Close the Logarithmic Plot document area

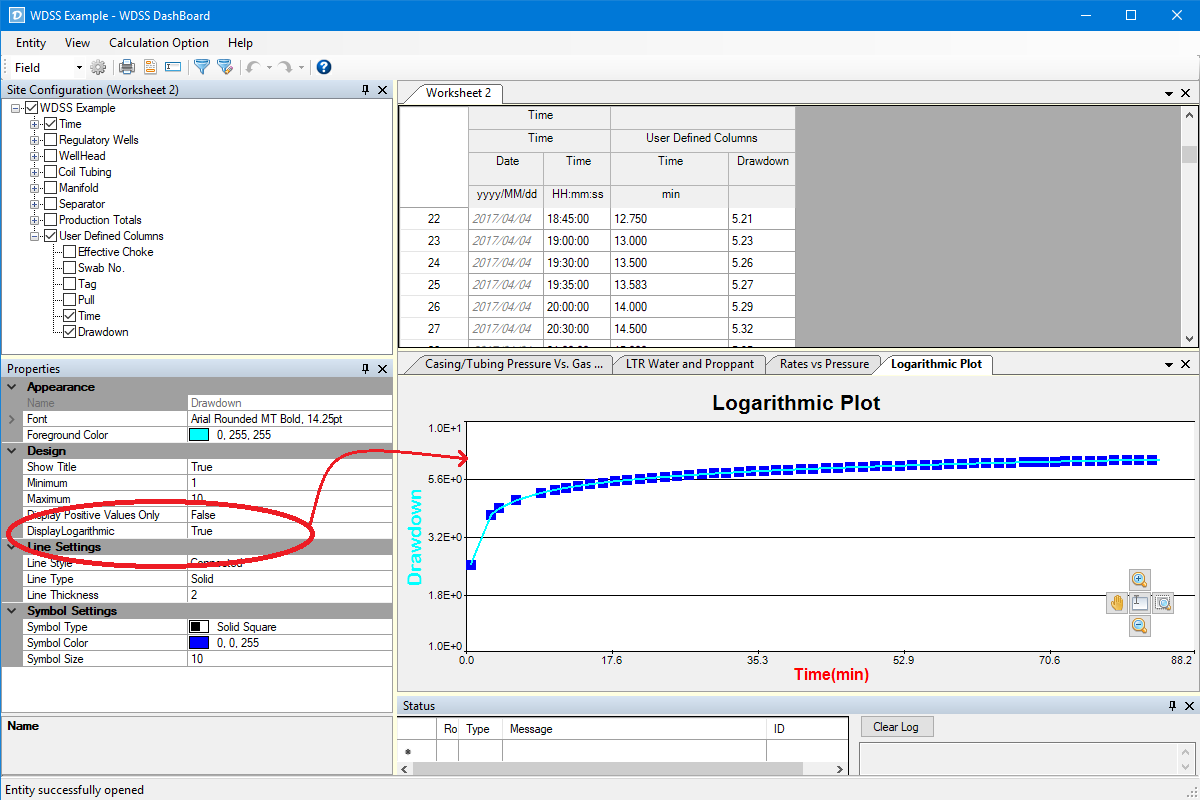(x=1186, y=365)
